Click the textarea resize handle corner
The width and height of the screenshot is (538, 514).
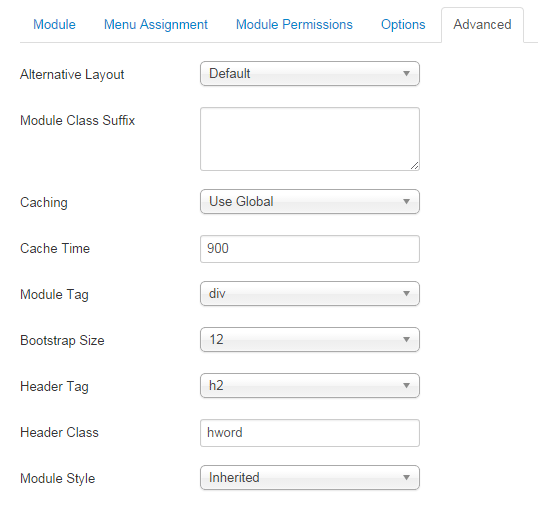point(414,166)
